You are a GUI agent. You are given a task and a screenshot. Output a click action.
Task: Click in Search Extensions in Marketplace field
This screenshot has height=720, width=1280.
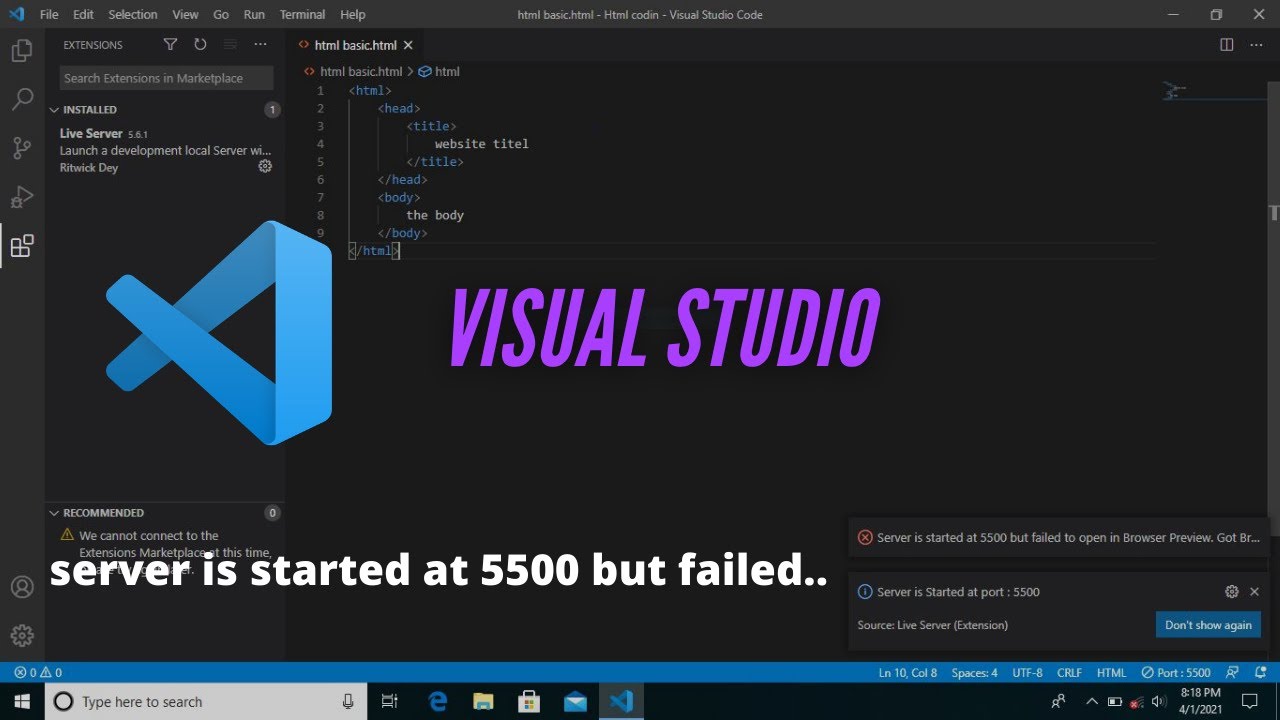tap(165, 78)
